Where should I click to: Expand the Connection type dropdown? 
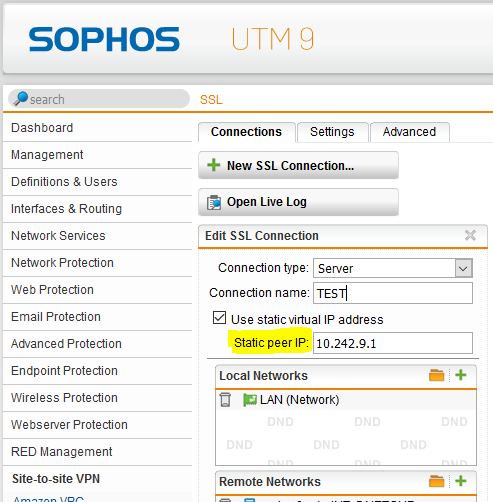tap(464, 268)
